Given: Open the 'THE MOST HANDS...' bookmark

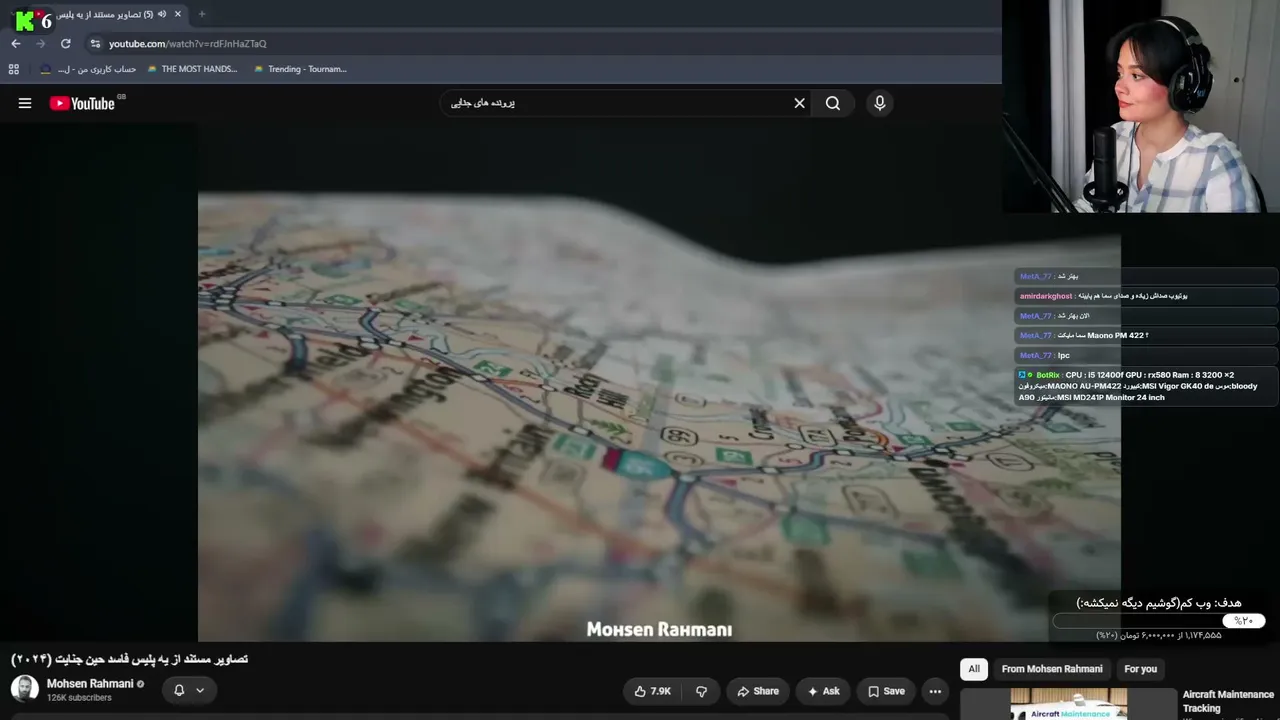Looking at the screenshot, I should pos(192,69).
